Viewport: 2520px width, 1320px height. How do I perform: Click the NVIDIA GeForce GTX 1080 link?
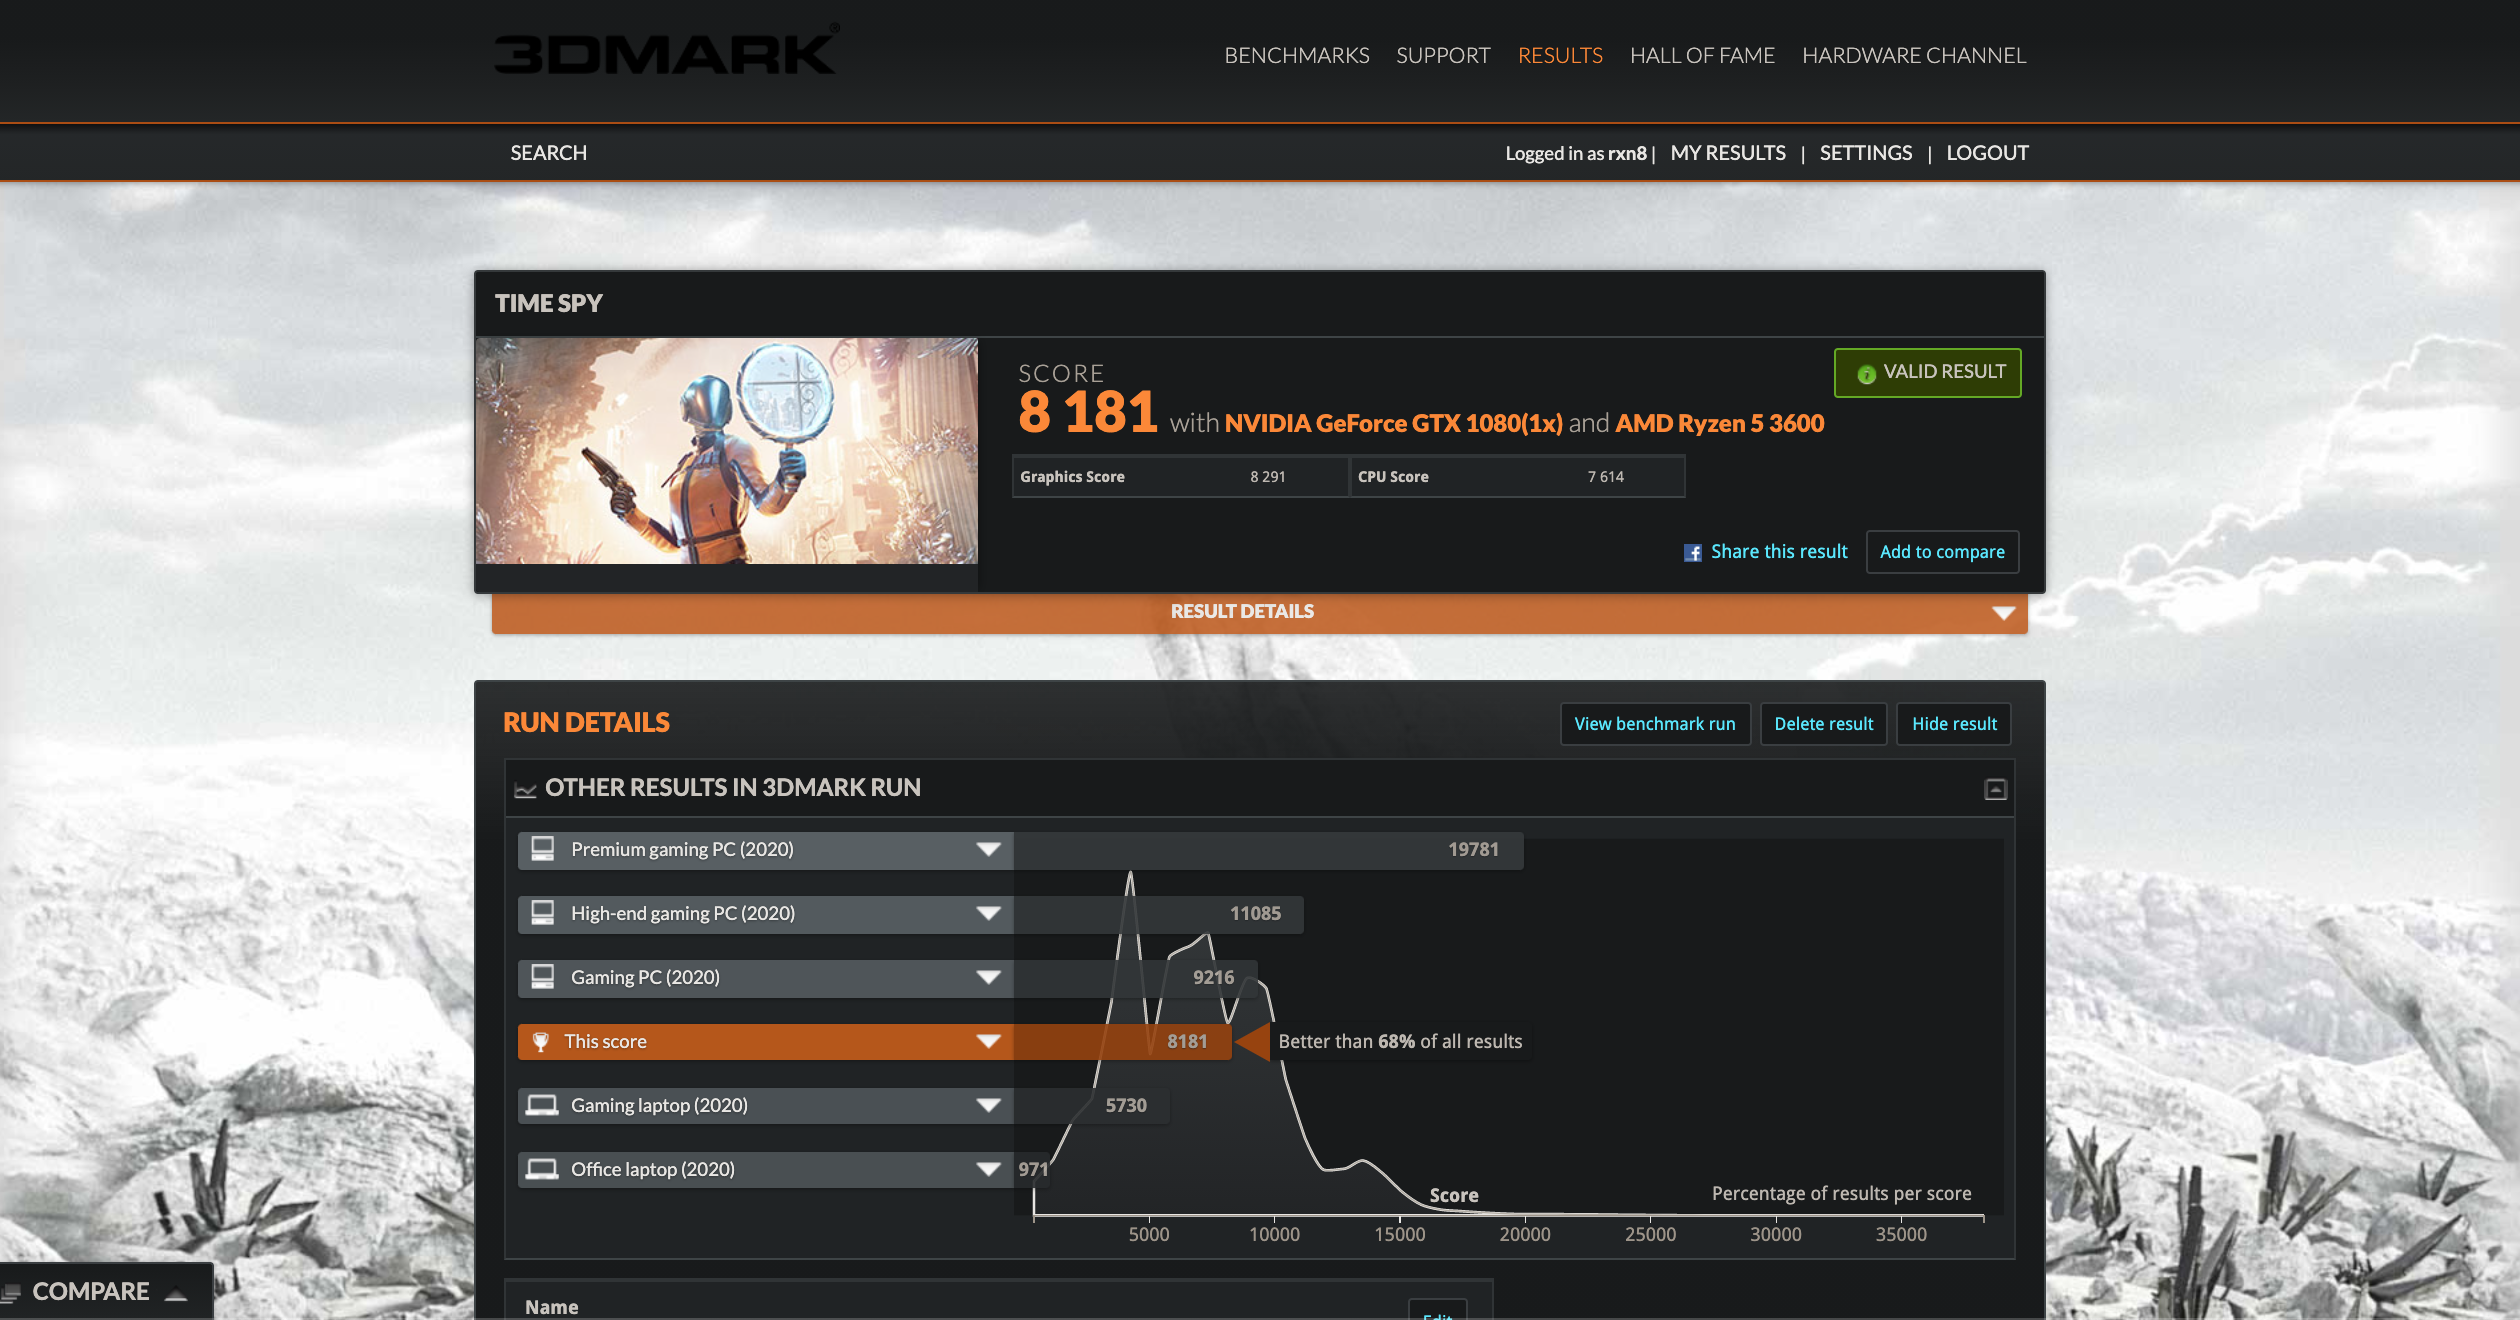(x=1393, y=424)
